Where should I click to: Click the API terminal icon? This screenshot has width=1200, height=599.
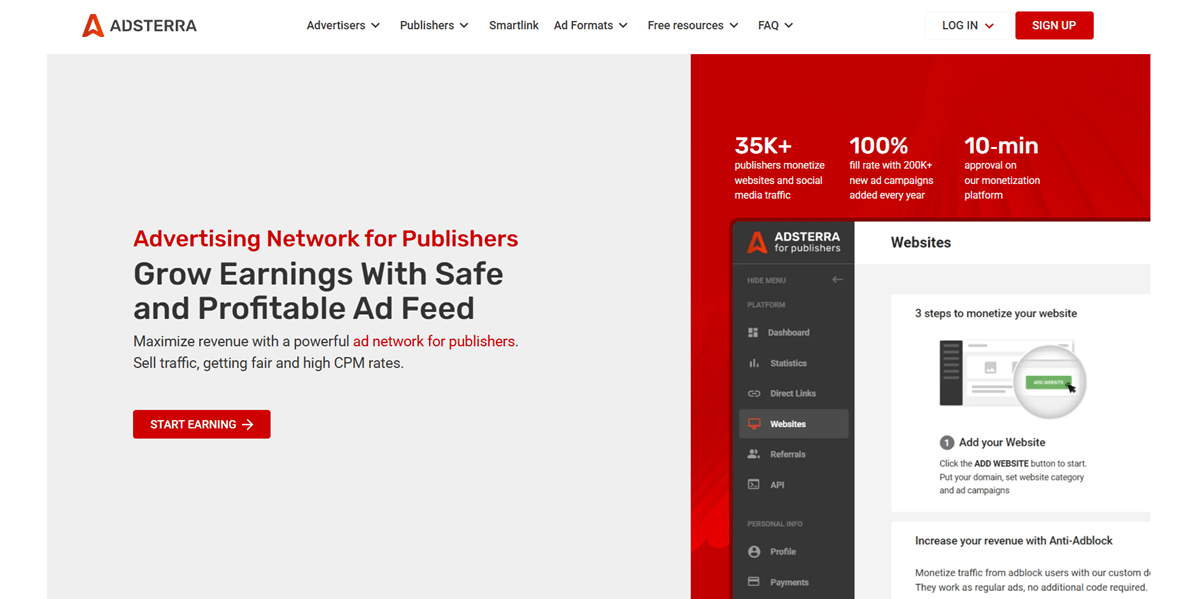[756, 484]
